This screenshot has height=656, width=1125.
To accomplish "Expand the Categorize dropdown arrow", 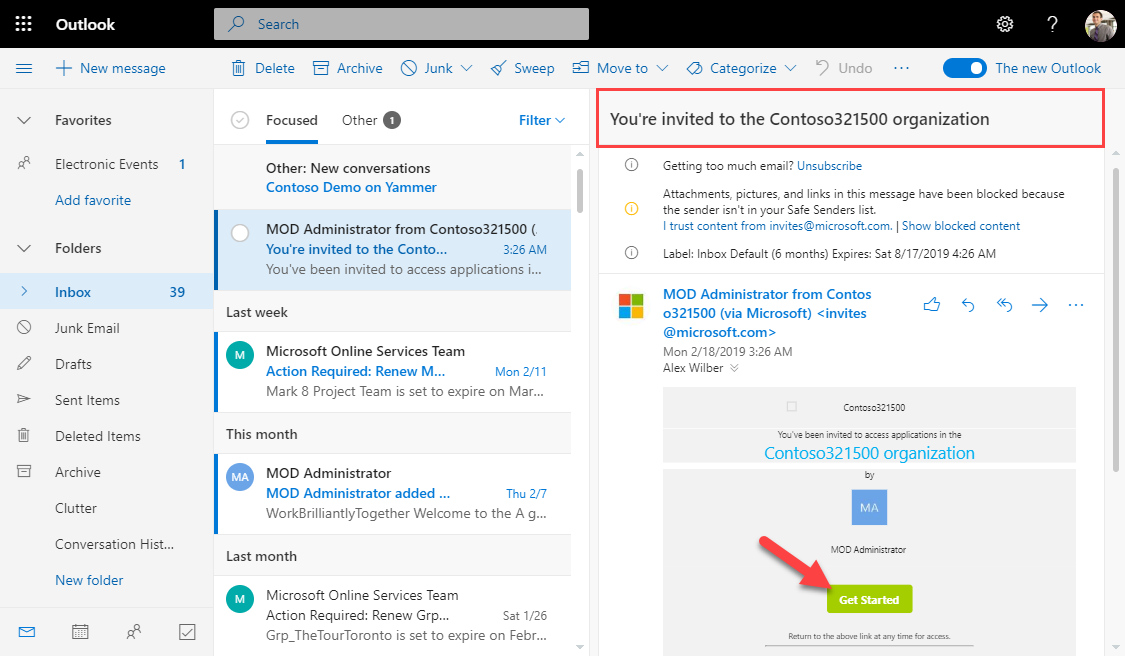I will [791, 68].
